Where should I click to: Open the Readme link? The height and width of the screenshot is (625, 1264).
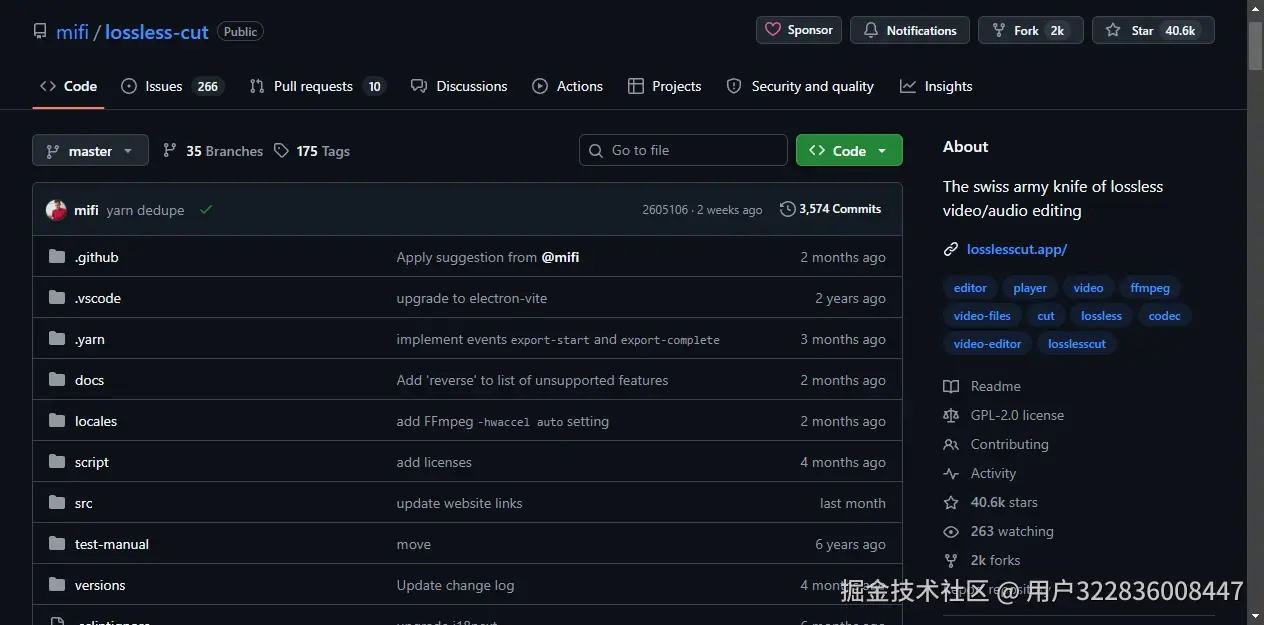click(982, 386)
